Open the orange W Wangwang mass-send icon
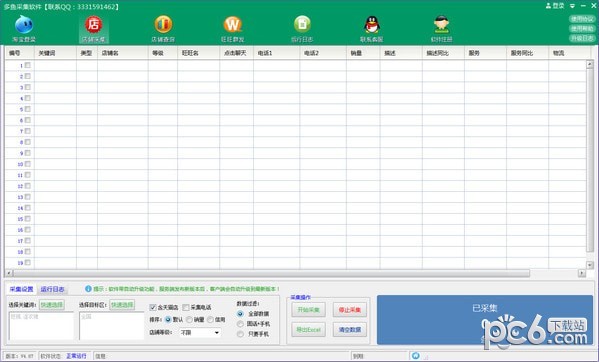Viewport: 599px width, 362px height. pos(233,25)
